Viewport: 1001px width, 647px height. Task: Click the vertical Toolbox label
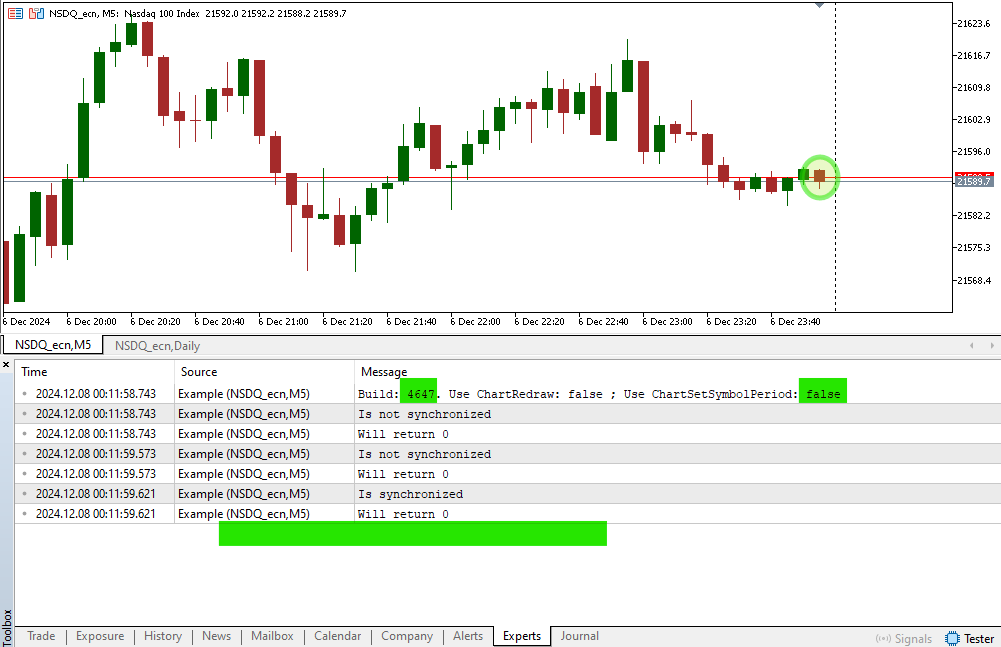click(x=6, y=627)
